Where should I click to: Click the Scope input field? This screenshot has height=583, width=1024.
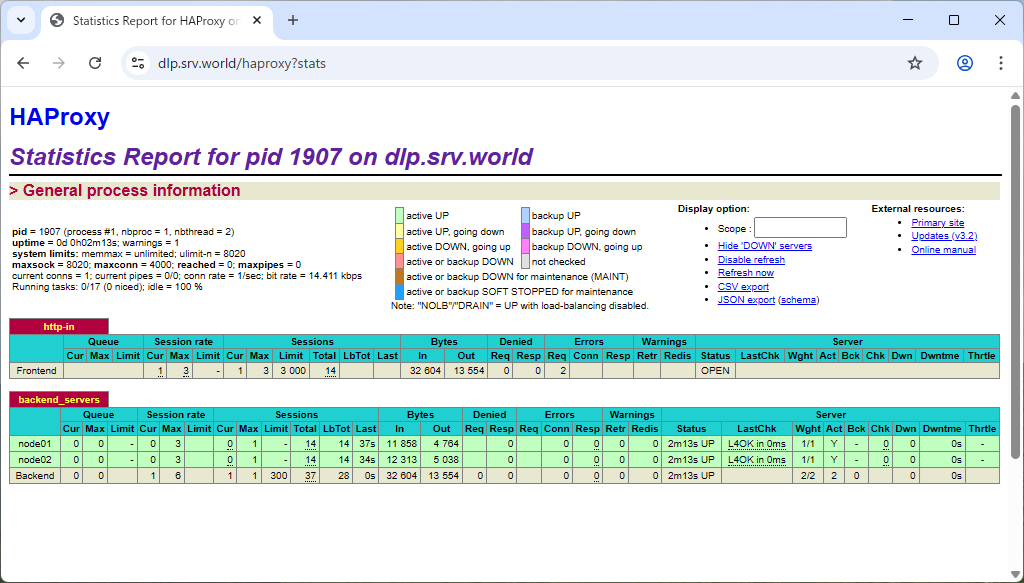[800, 226]
